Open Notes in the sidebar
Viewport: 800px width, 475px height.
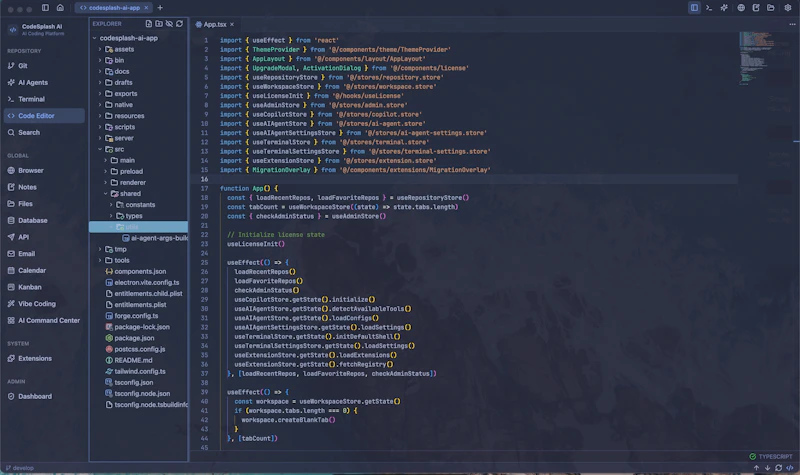(44, 187)
